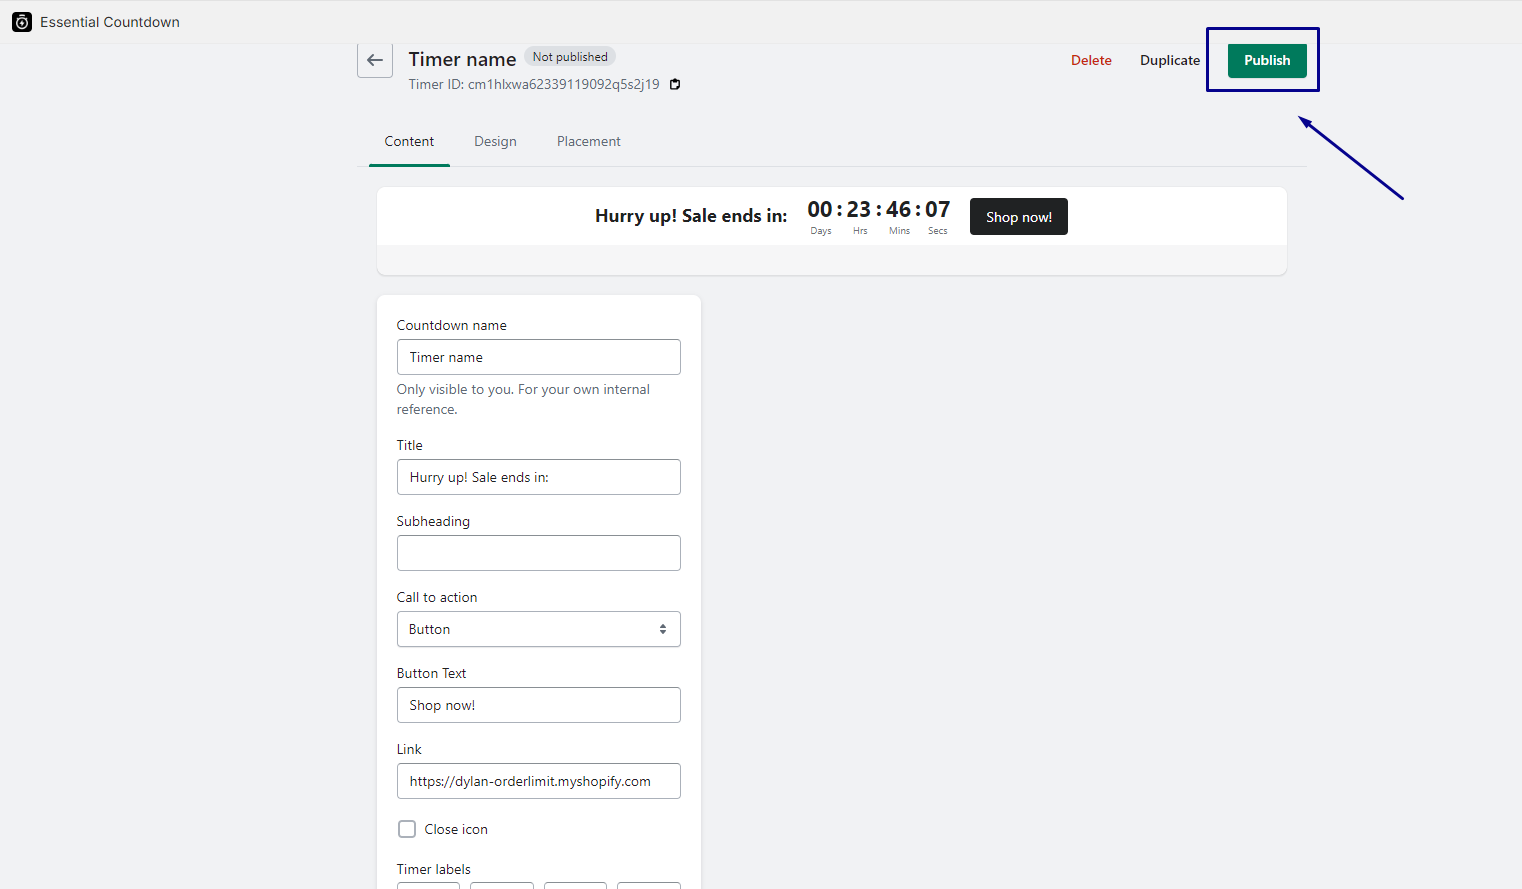Edit the Countdown name field

pos(539,357)
